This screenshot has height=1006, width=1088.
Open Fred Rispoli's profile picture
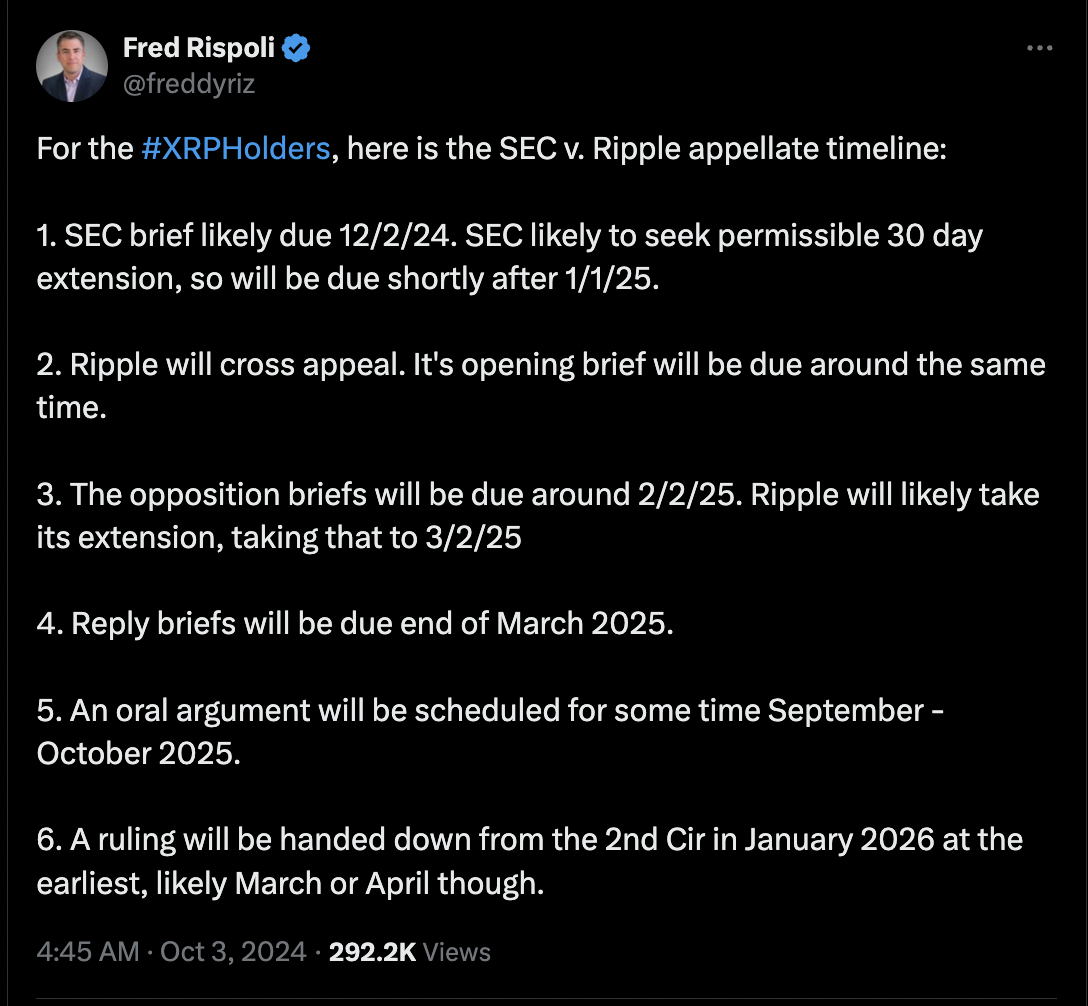click(x=72, y=66)
